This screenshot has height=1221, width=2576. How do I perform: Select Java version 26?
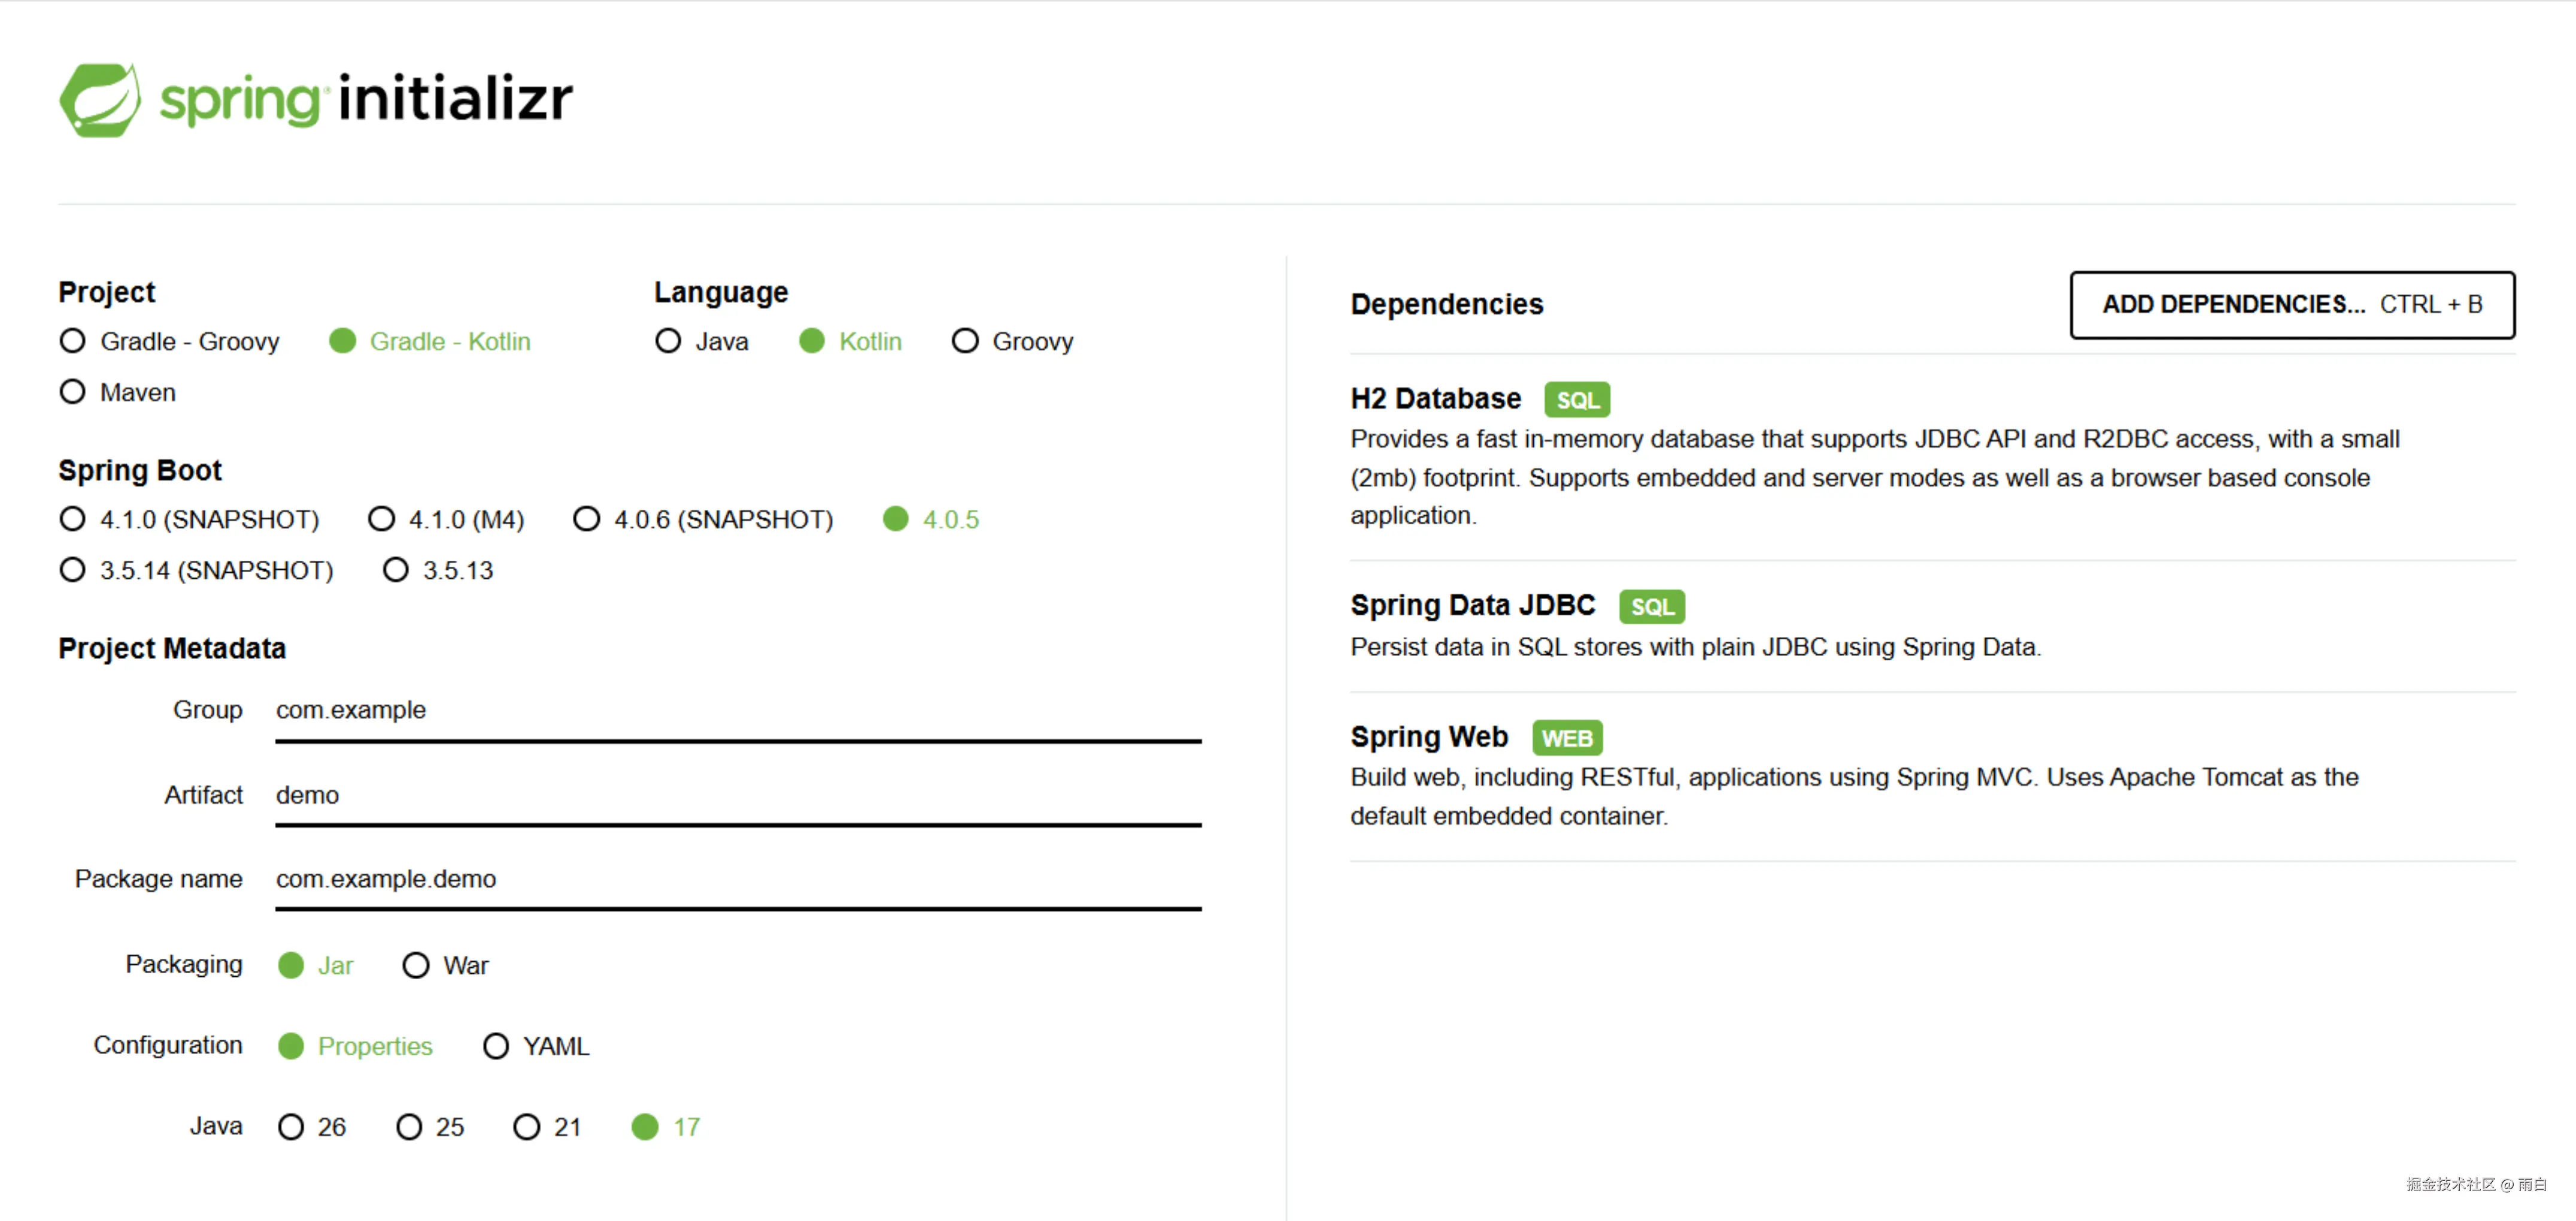tap(291, 1127)
